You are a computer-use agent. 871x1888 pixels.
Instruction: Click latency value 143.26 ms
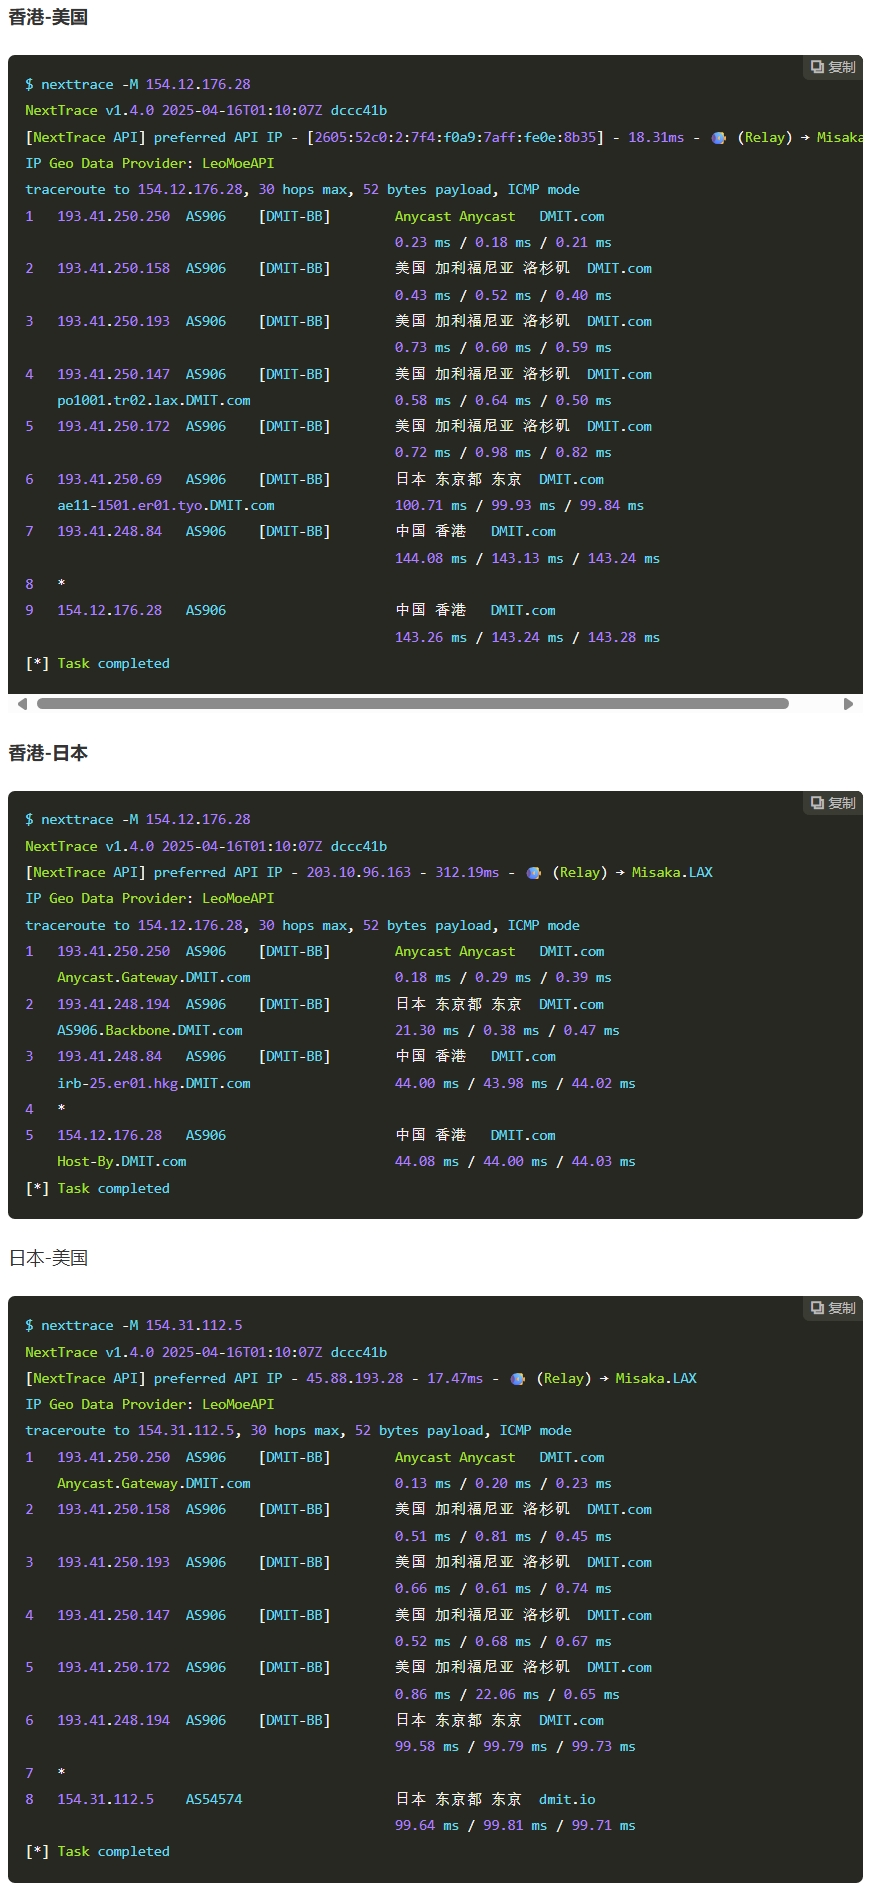coord(431,637)
